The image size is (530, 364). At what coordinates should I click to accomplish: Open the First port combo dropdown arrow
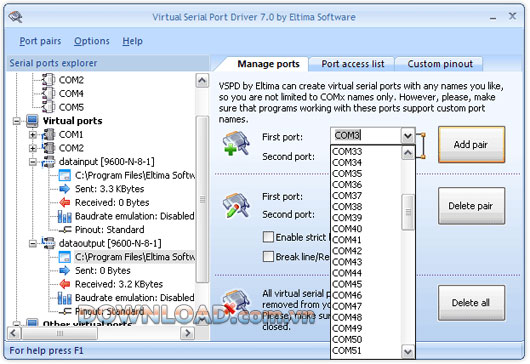408,136
